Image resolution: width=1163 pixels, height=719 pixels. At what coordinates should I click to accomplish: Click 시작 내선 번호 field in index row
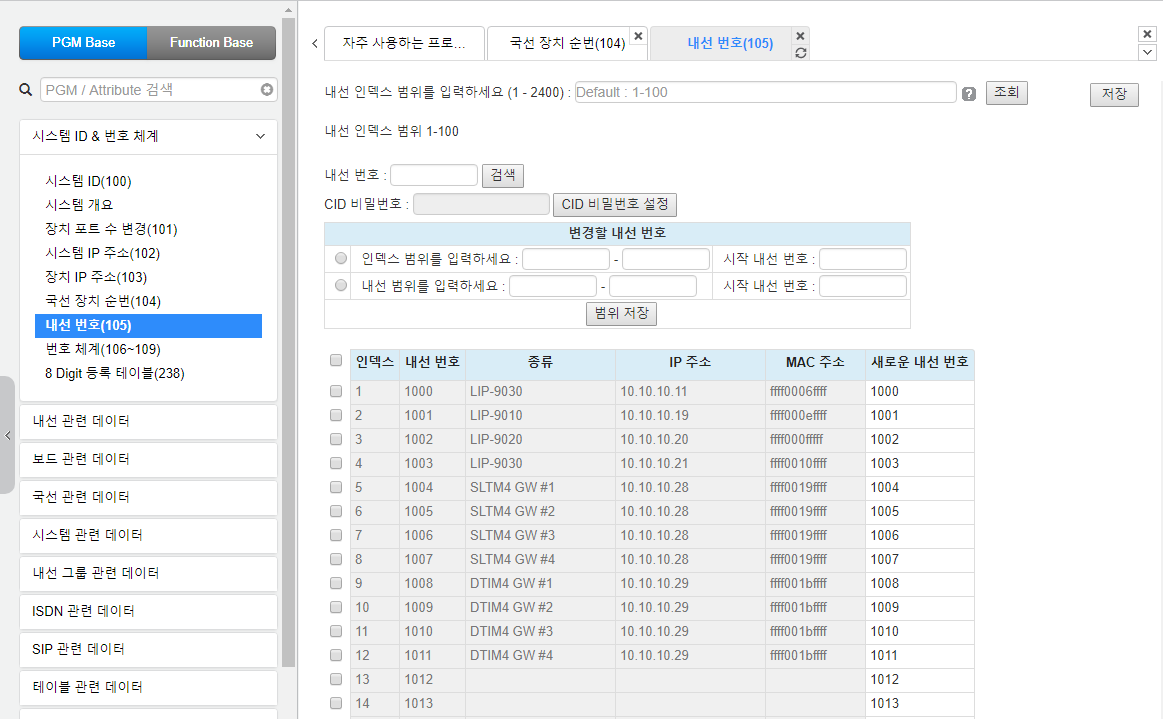(863, 259)
